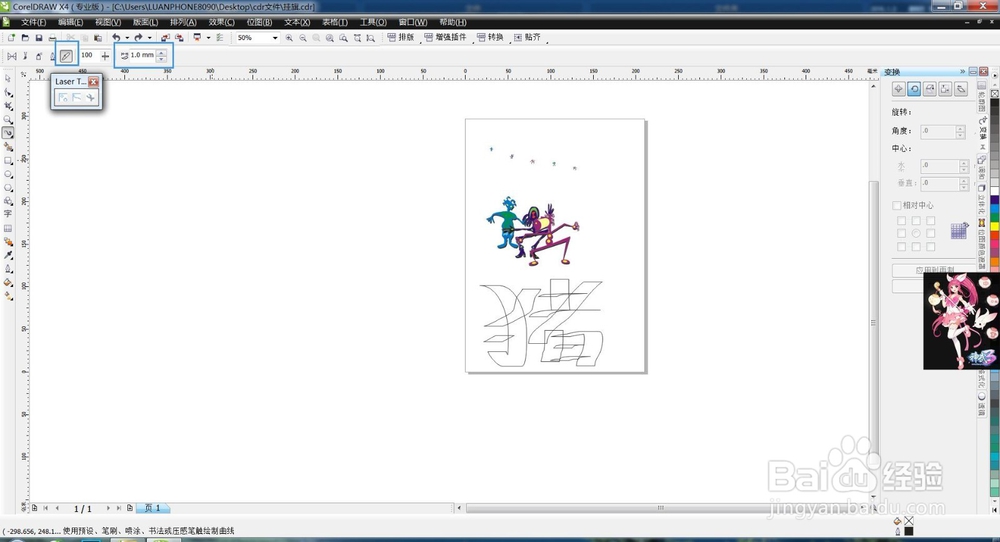Click the Export icon in standard toolbar
Viewport: 1000px width, 542px height.
click(x=179, y=38)
